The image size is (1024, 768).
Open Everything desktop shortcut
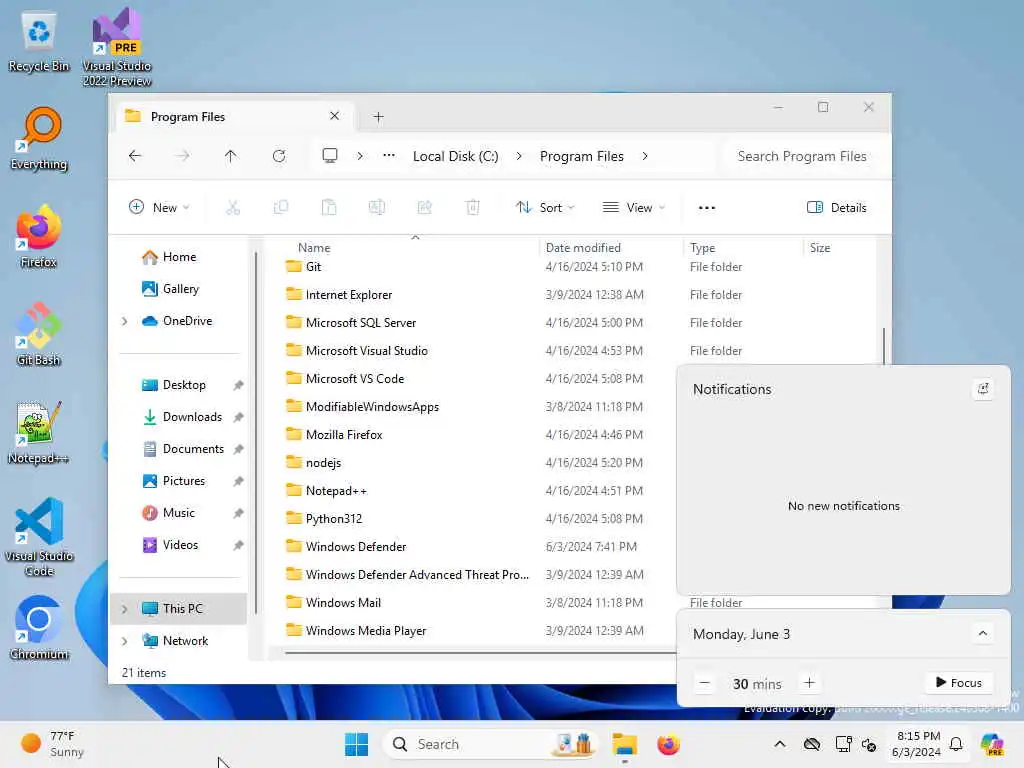(x=39, y=138)
